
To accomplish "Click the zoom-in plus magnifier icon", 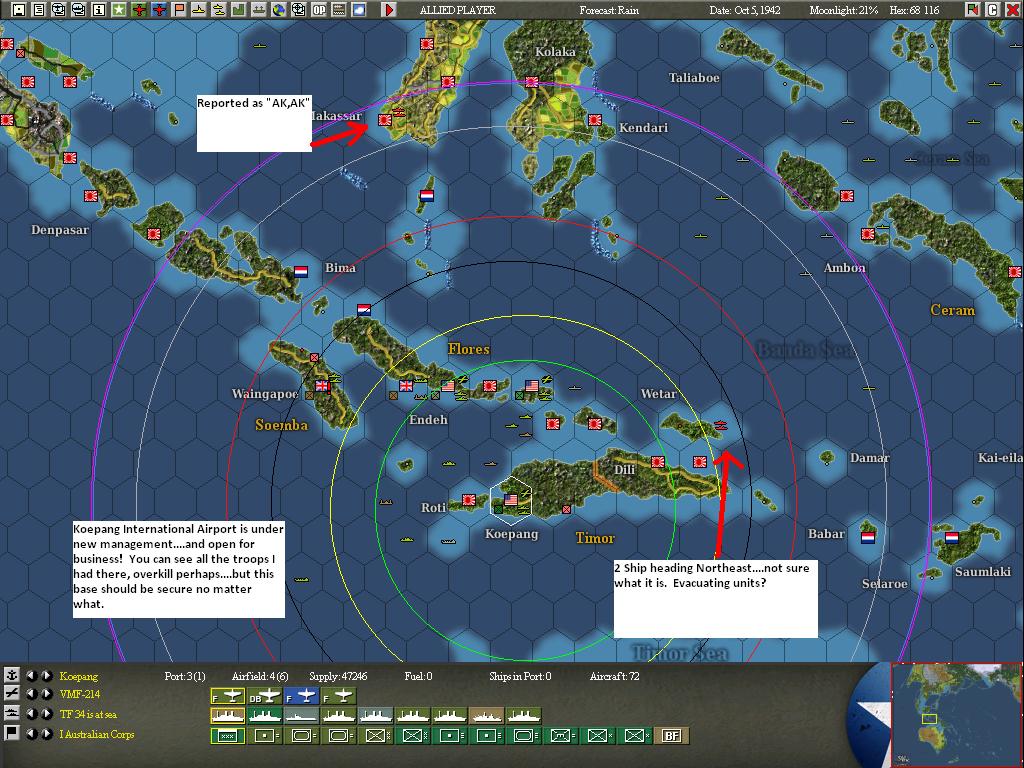I will click(59, 10).
